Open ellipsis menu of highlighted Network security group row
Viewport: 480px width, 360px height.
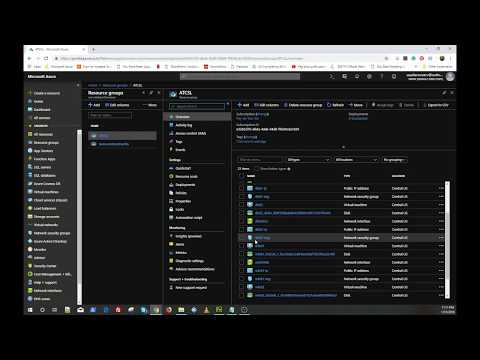tap(441, 238)
